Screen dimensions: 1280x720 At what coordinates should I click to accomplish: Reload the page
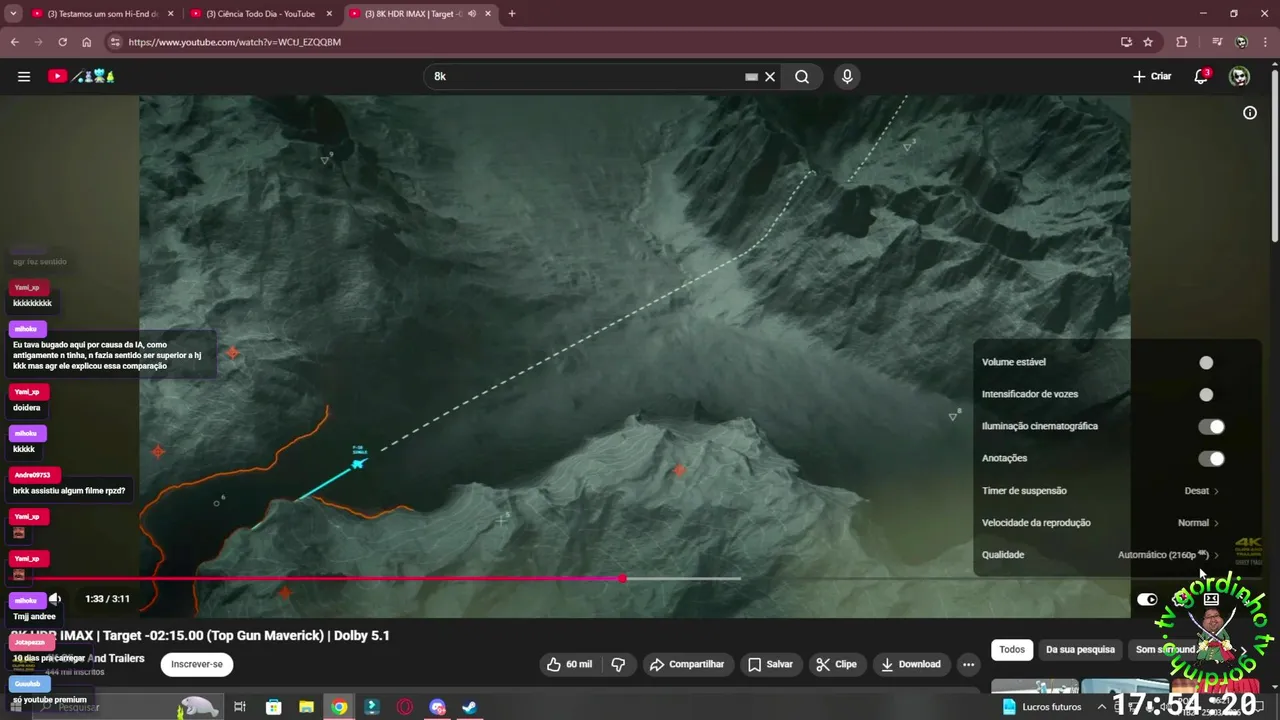62,42
